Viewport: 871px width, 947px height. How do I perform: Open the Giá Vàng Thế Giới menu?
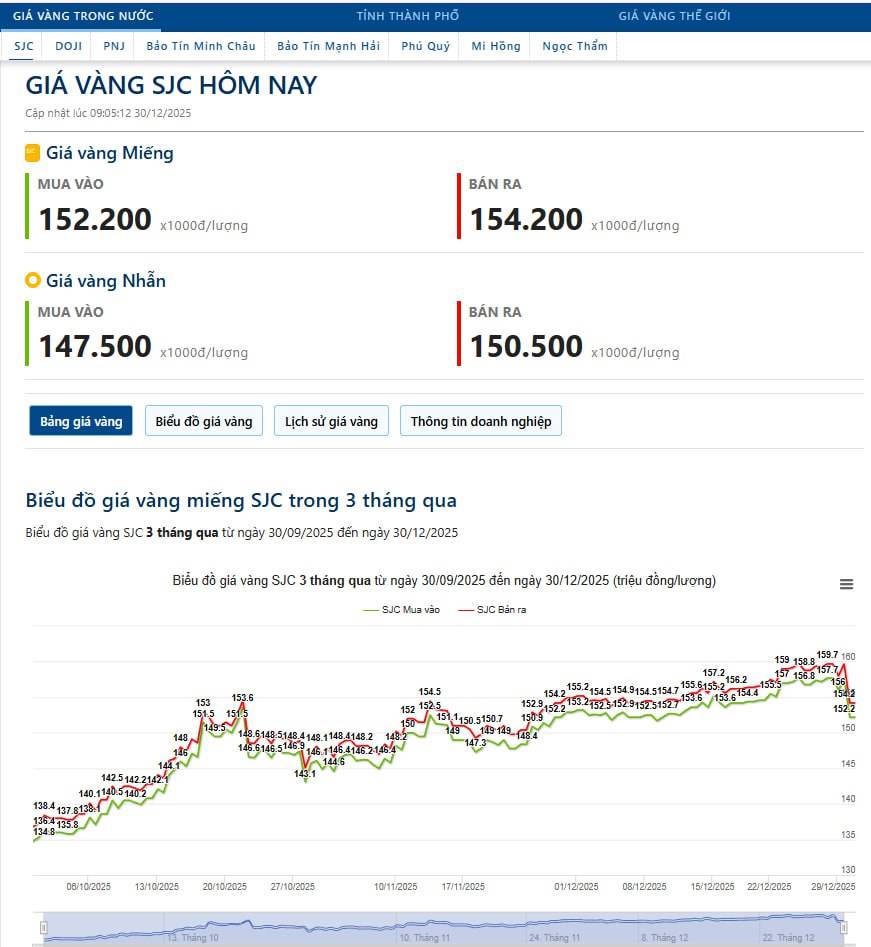[674, 16]
